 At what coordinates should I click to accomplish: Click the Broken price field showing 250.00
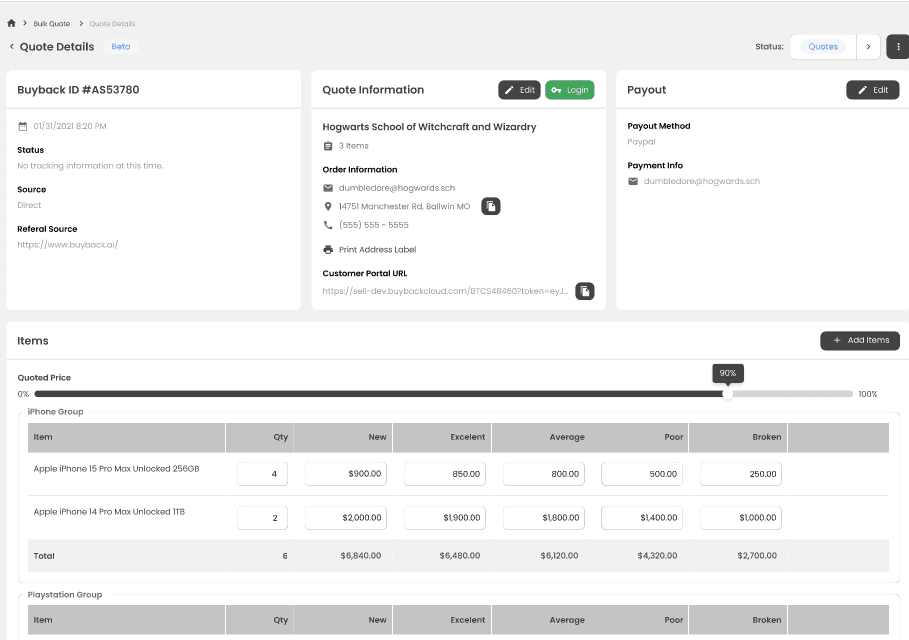(x=741, y=474)
